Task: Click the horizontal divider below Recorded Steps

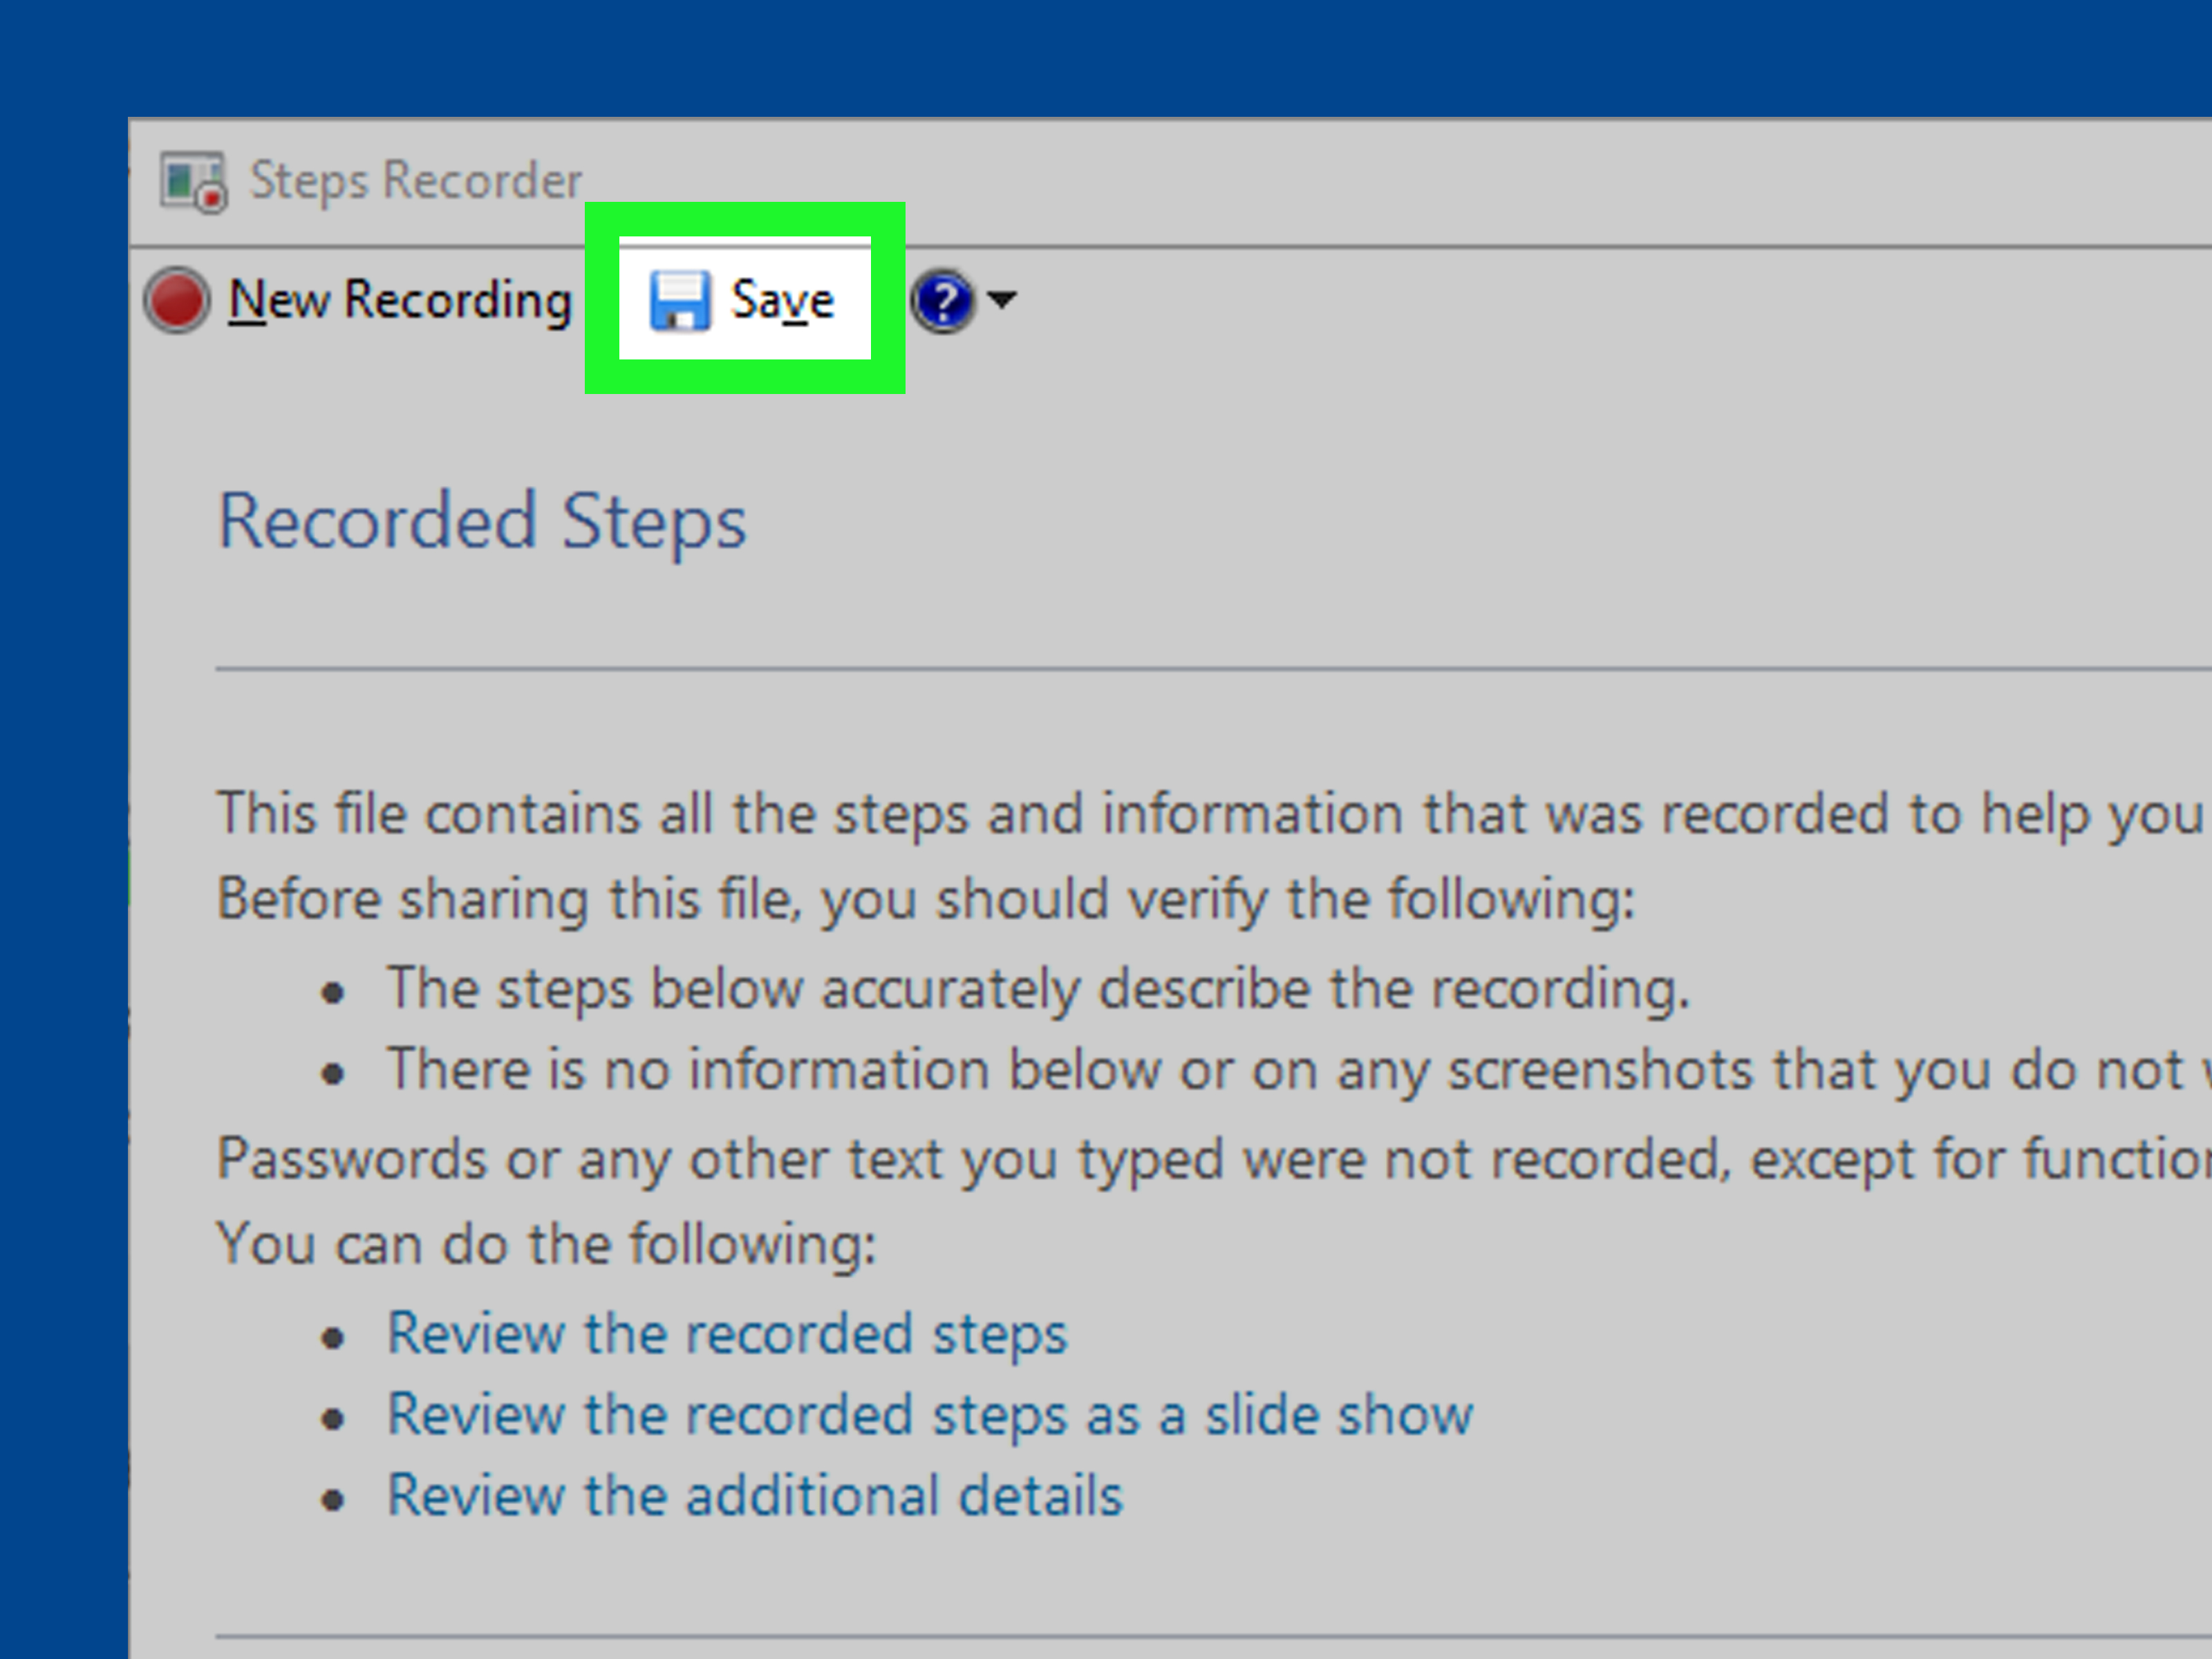Action: [1213, 669]
